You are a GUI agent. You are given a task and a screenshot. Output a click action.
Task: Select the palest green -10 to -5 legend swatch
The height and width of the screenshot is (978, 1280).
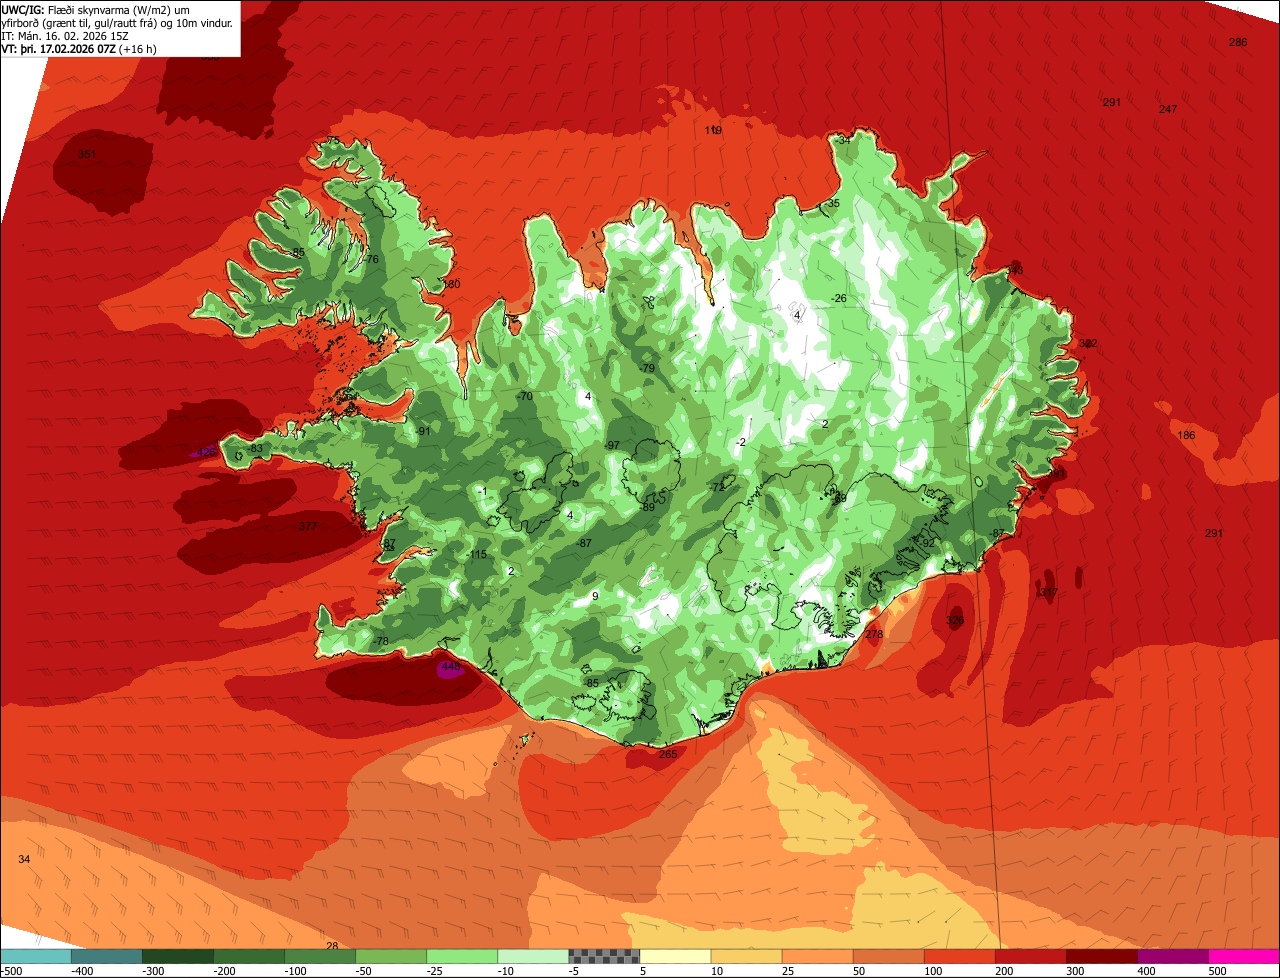coord(533,957)
